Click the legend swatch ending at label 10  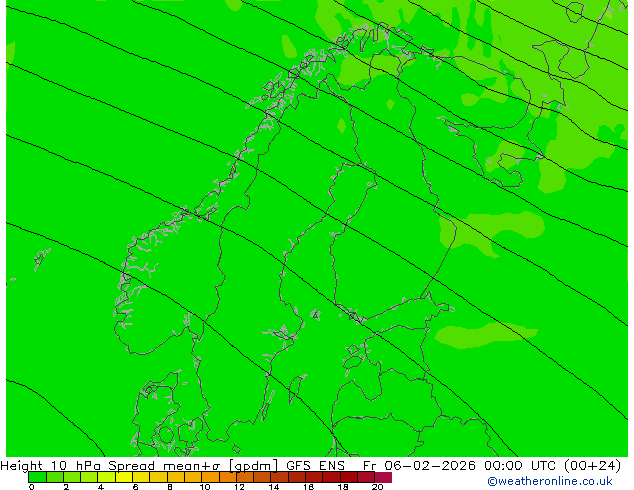tap(193, 477)
